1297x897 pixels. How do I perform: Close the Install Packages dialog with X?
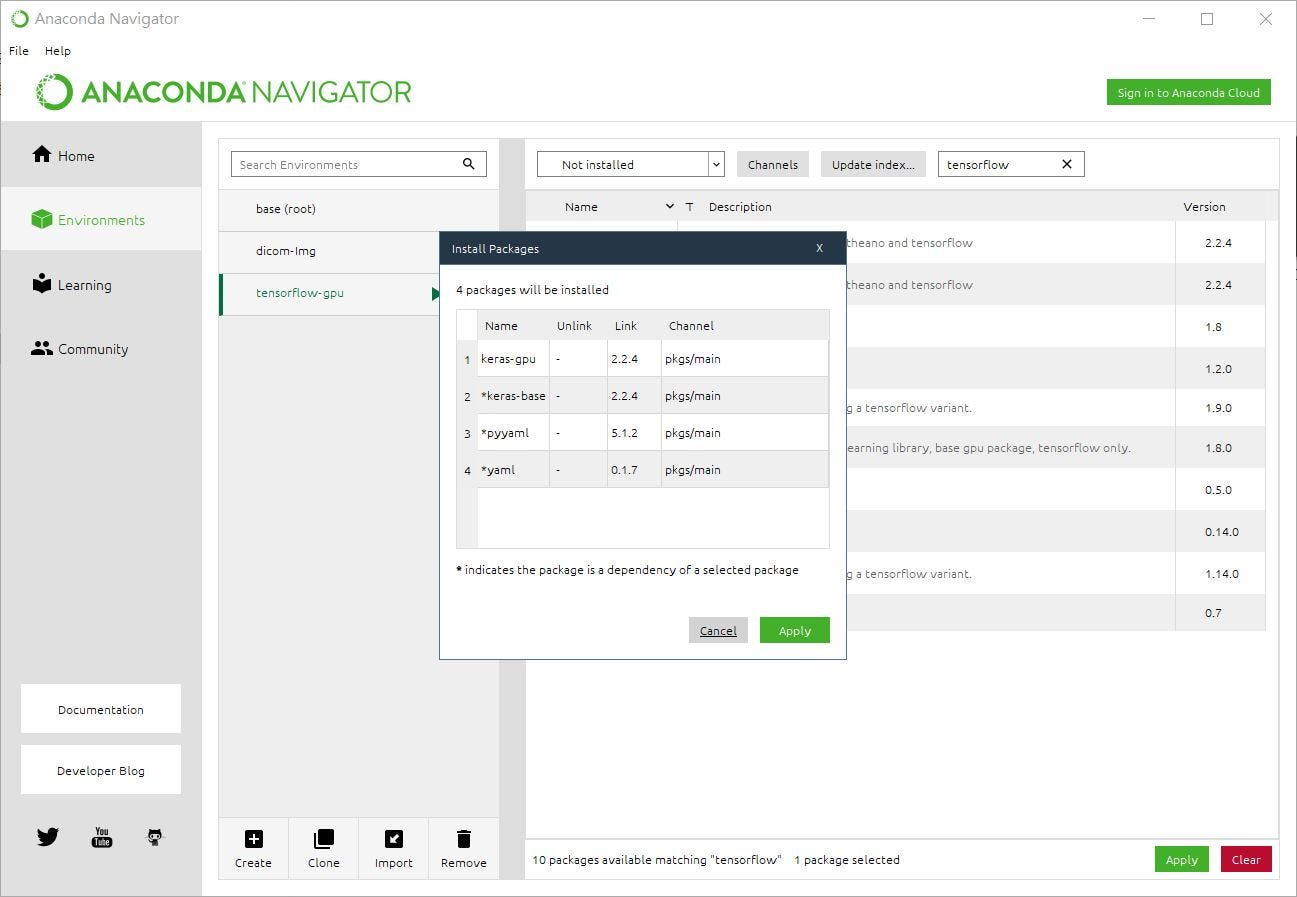click(819, 248)
